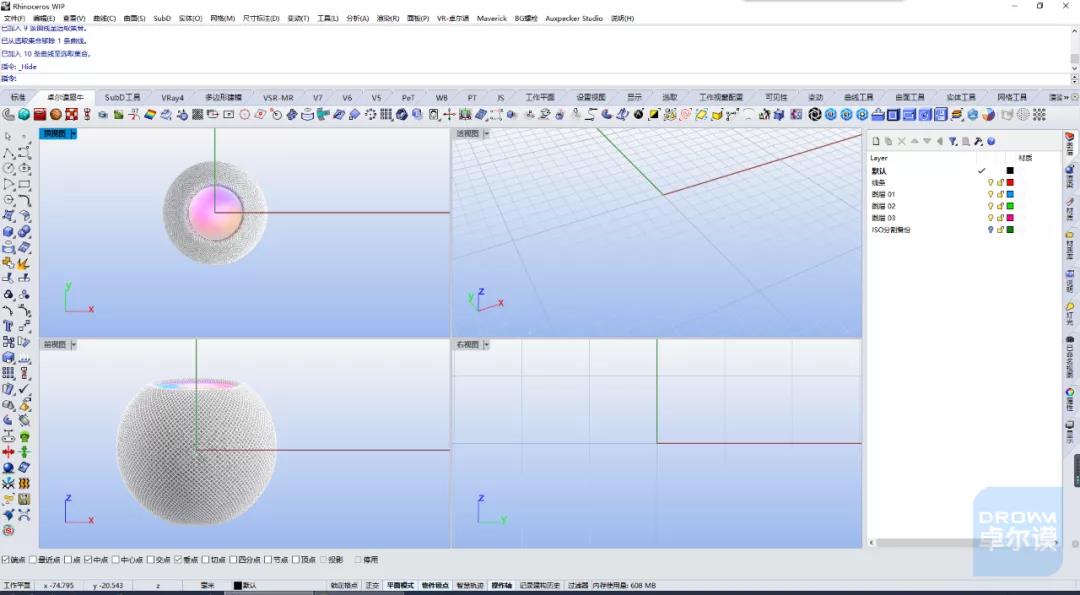Viewport: 1080px width, 595px height.
Task: Select the ISO分割备份 layer row
Action: pyautogui.click(x=964, y=229)
